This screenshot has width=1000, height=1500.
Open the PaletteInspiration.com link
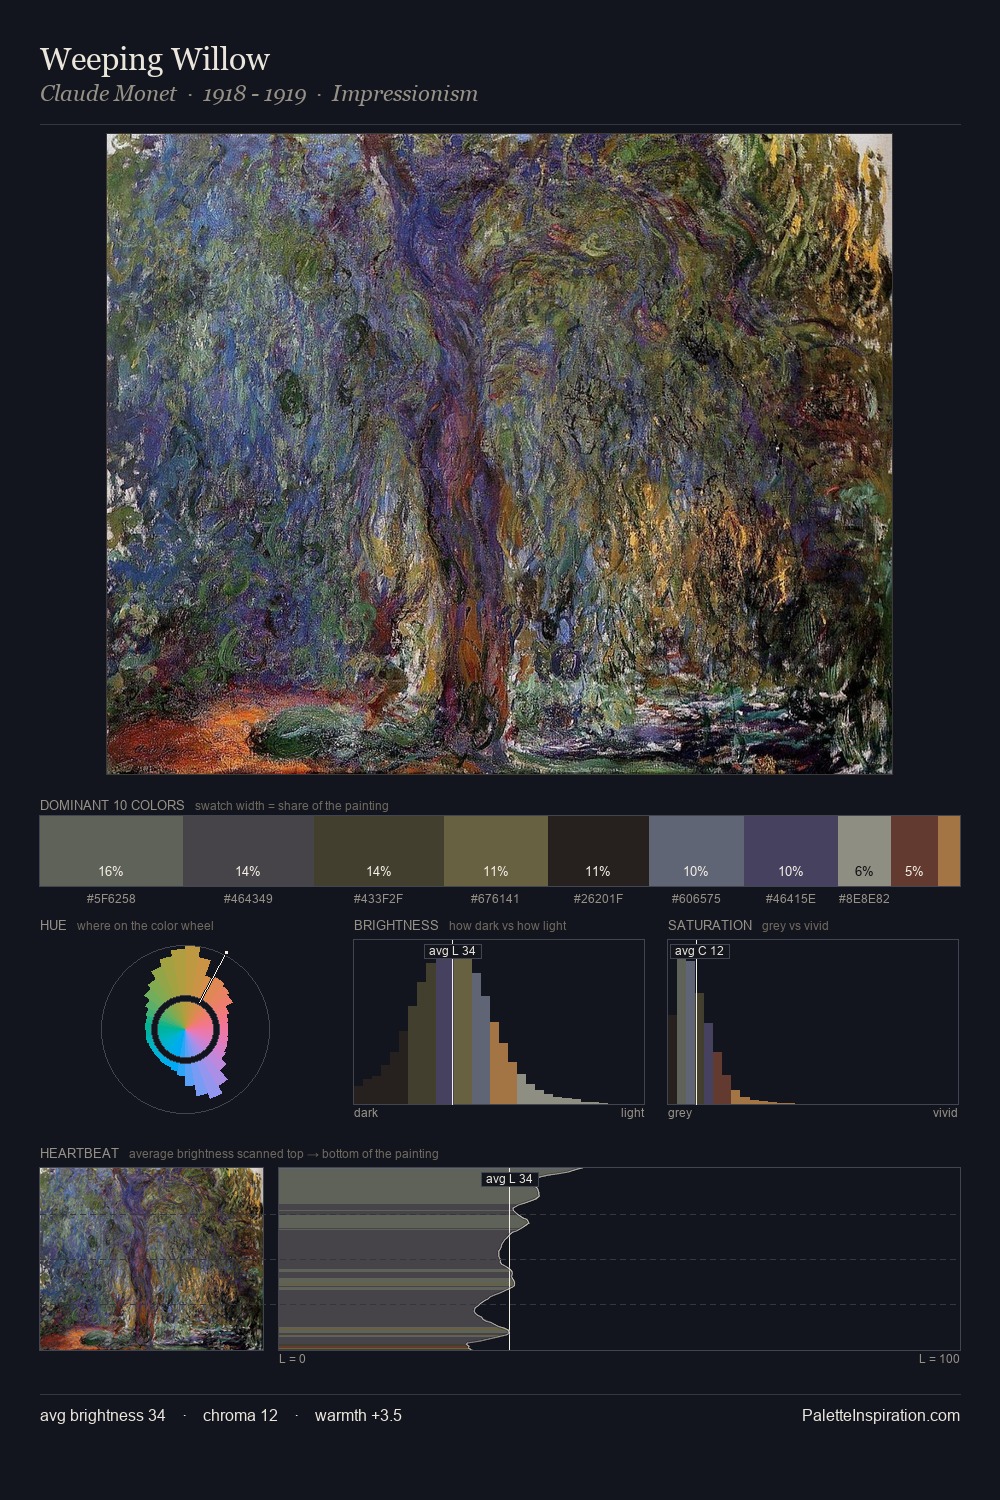(x=881, y=1415)
